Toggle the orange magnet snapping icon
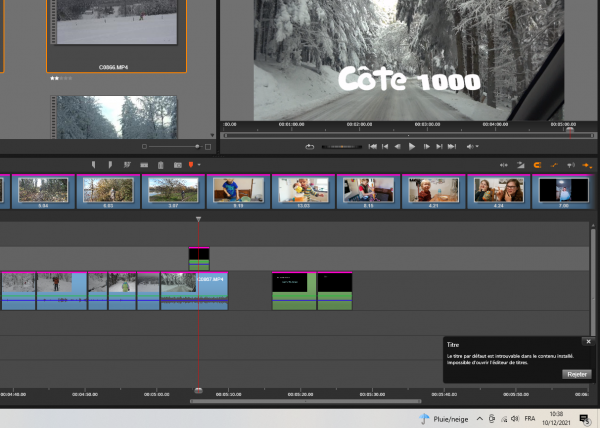 [537, 164]
